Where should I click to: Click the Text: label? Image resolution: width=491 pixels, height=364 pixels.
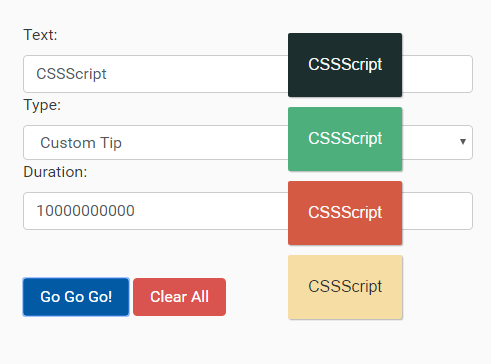(40, 35)
